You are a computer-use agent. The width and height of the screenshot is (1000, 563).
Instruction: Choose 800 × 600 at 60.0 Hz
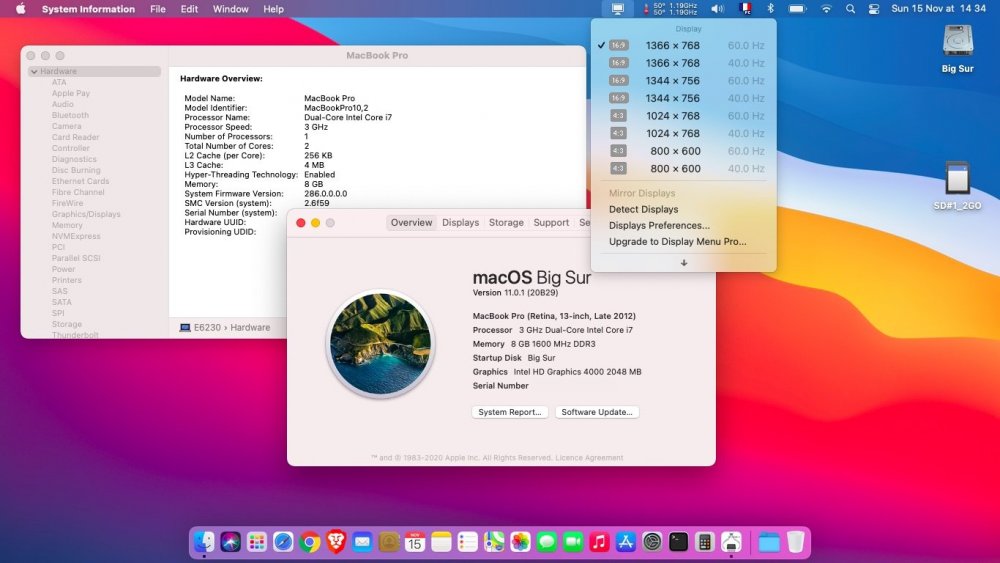tap(675, 151)
